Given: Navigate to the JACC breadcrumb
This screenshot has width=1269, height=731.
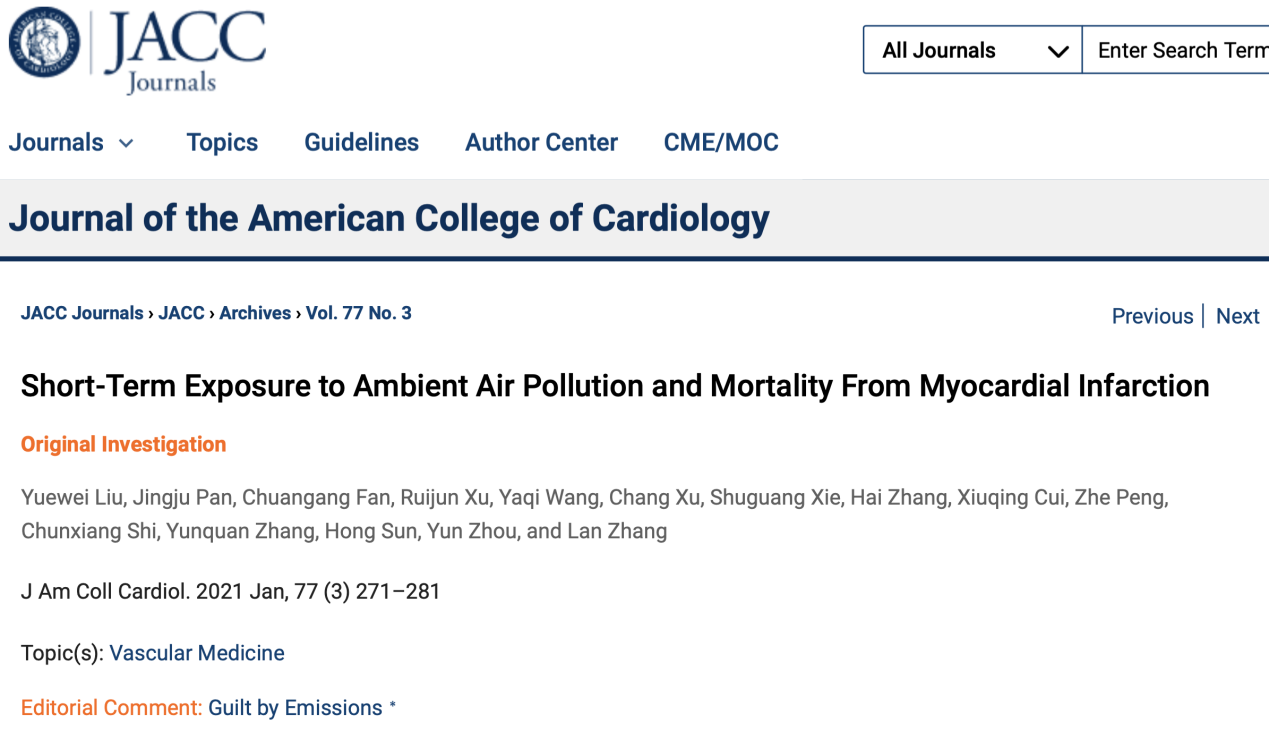Looking at the screenshot, I should (182, 313).
